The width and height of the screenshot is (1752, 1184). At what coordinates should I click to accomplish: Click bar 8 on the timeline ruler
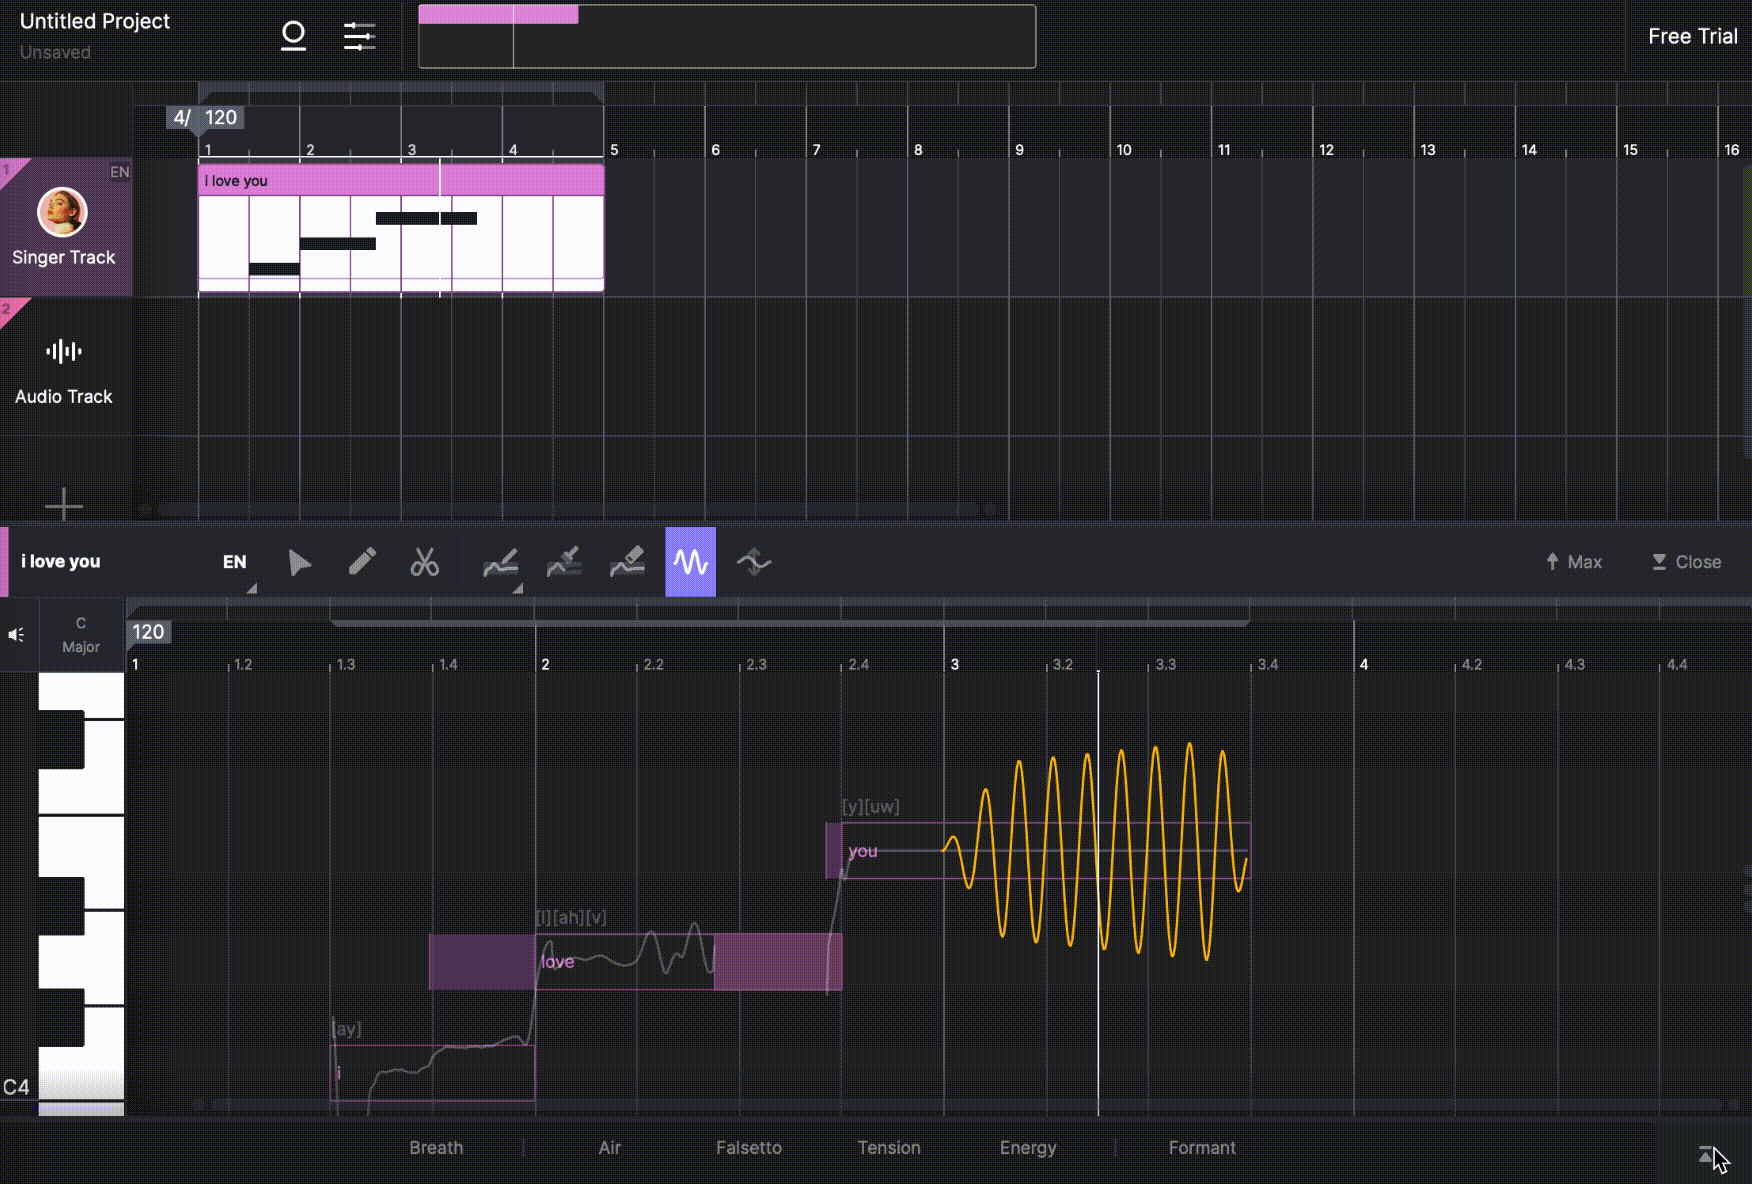[918, 150]
